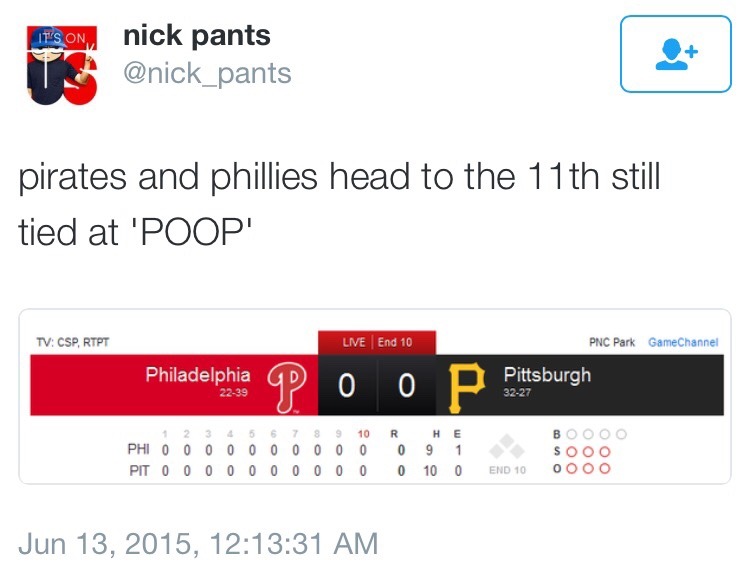Image resolution: width=750 pixels, height=576 pixels.
Task: Click the Phillies team logo
Action: (x=290, y=385)
